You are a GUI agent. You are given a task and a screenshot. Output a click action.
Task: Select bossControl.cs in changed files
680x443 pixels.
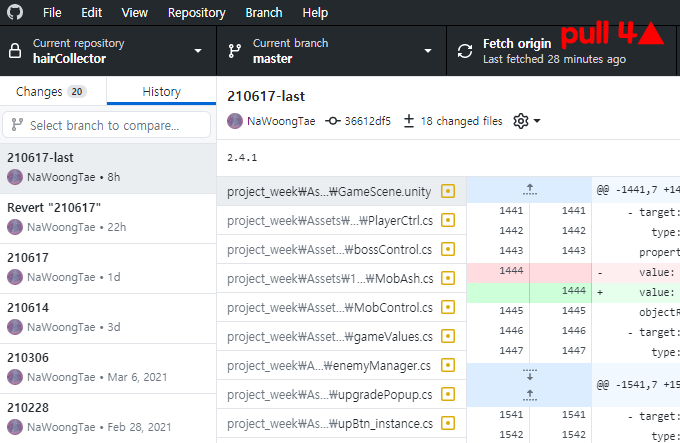(342, 249)
